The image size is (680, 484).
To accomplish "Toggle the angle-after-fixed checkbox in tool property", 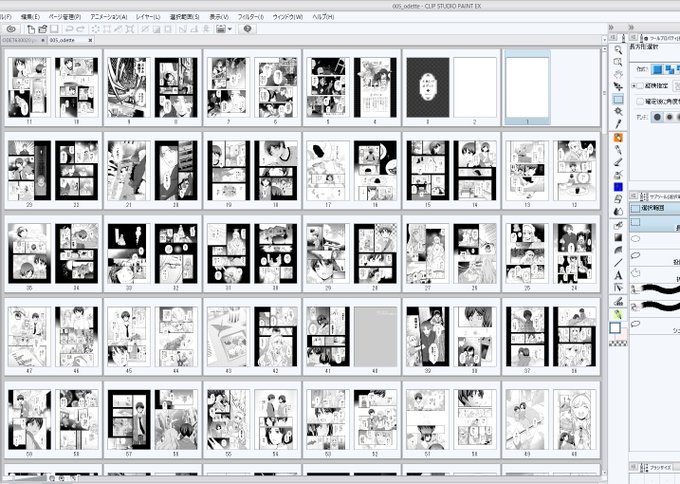I will point(640,101).
